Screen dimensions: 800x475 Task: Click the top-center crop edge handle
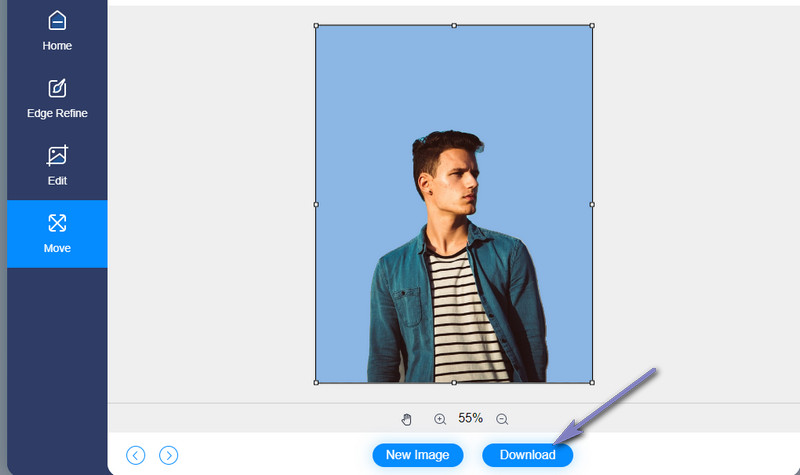(x=454, y=25)
